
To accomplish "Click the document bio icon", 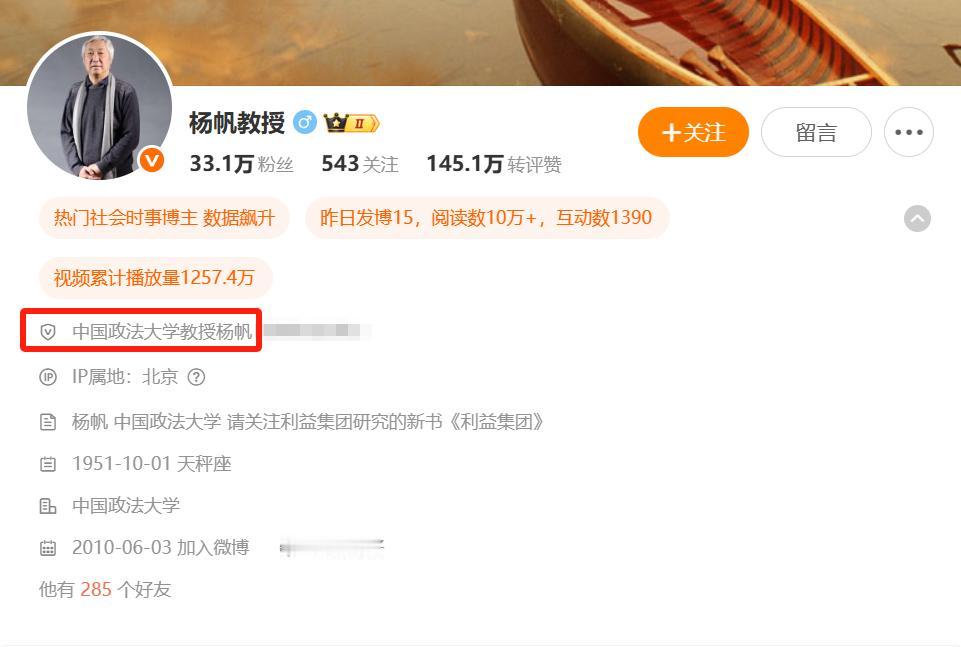I will coord(48,422).
